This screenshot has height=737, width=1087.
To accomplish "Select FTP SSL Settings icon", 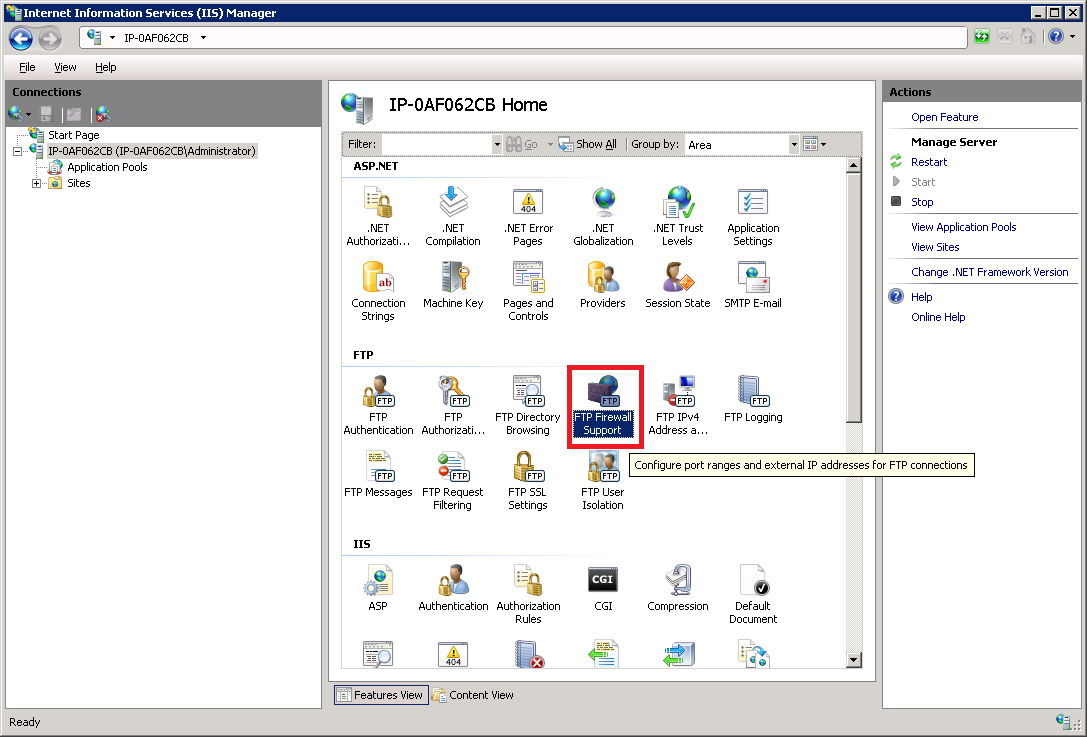I will pos(528,480).
